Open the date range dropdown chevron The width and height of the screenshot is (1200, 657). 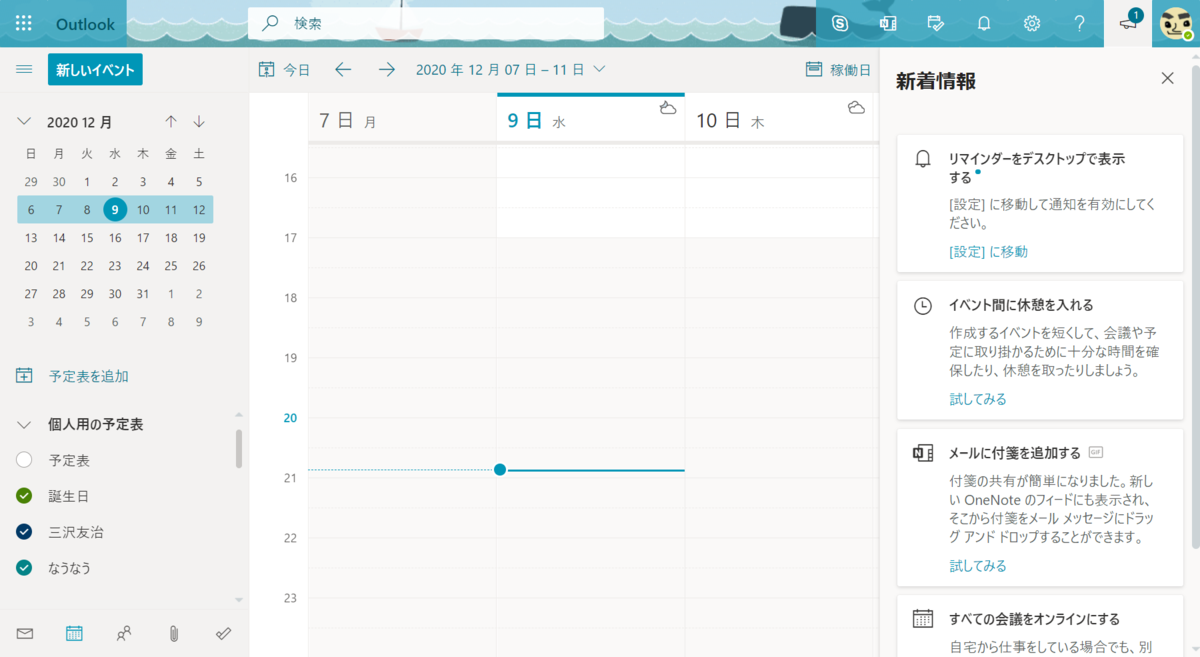[599, 69]
